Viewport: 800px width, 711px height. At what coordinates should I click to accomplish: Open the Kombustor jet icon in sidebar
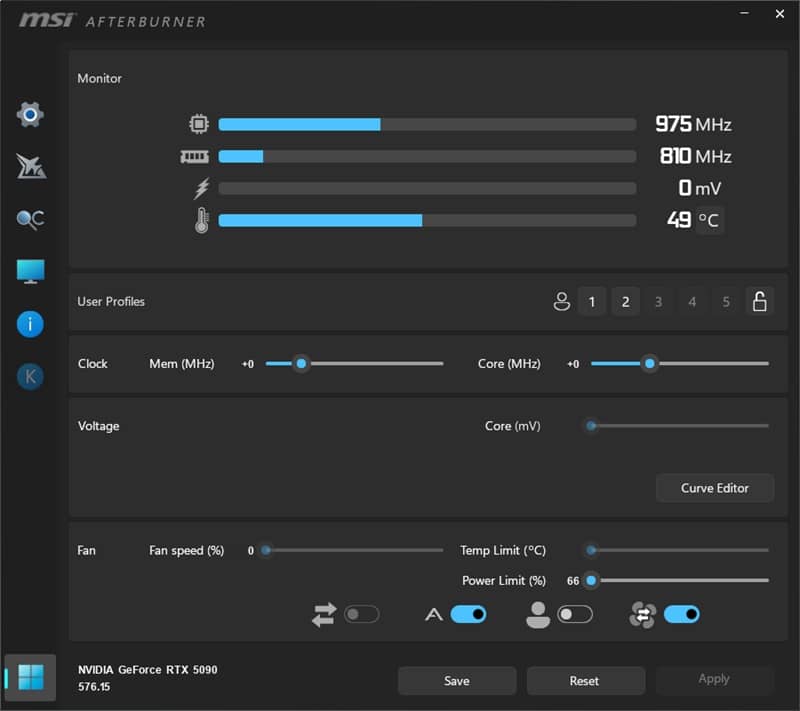[31, 166]
